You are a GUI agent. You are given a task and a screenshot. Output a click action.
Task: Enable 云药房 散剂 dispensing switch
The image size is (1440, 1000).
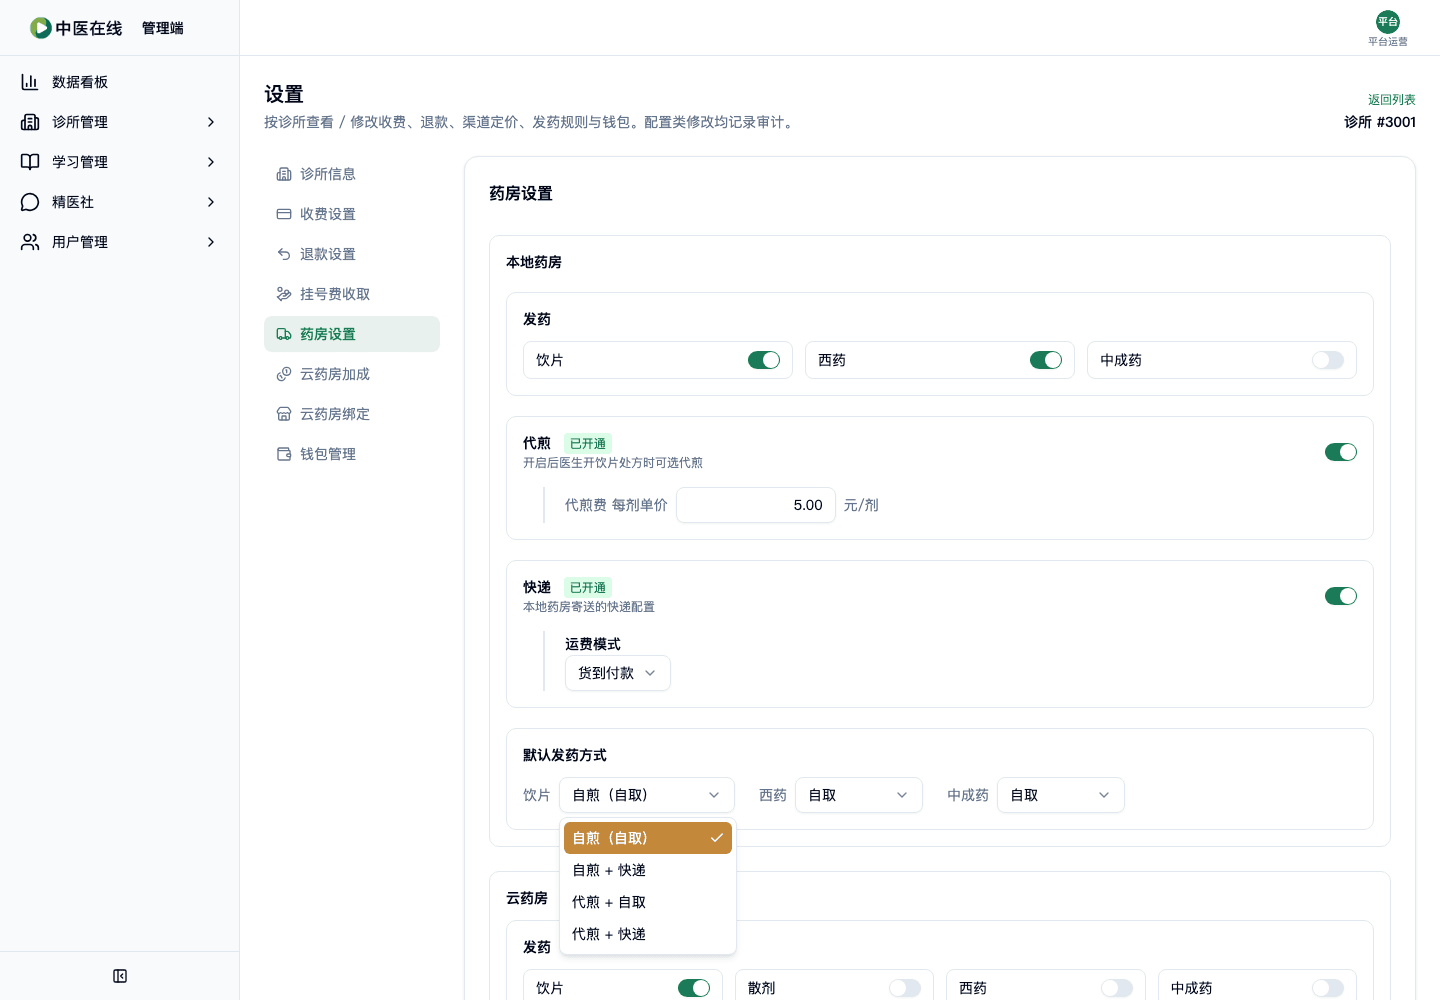pos(905,988)
